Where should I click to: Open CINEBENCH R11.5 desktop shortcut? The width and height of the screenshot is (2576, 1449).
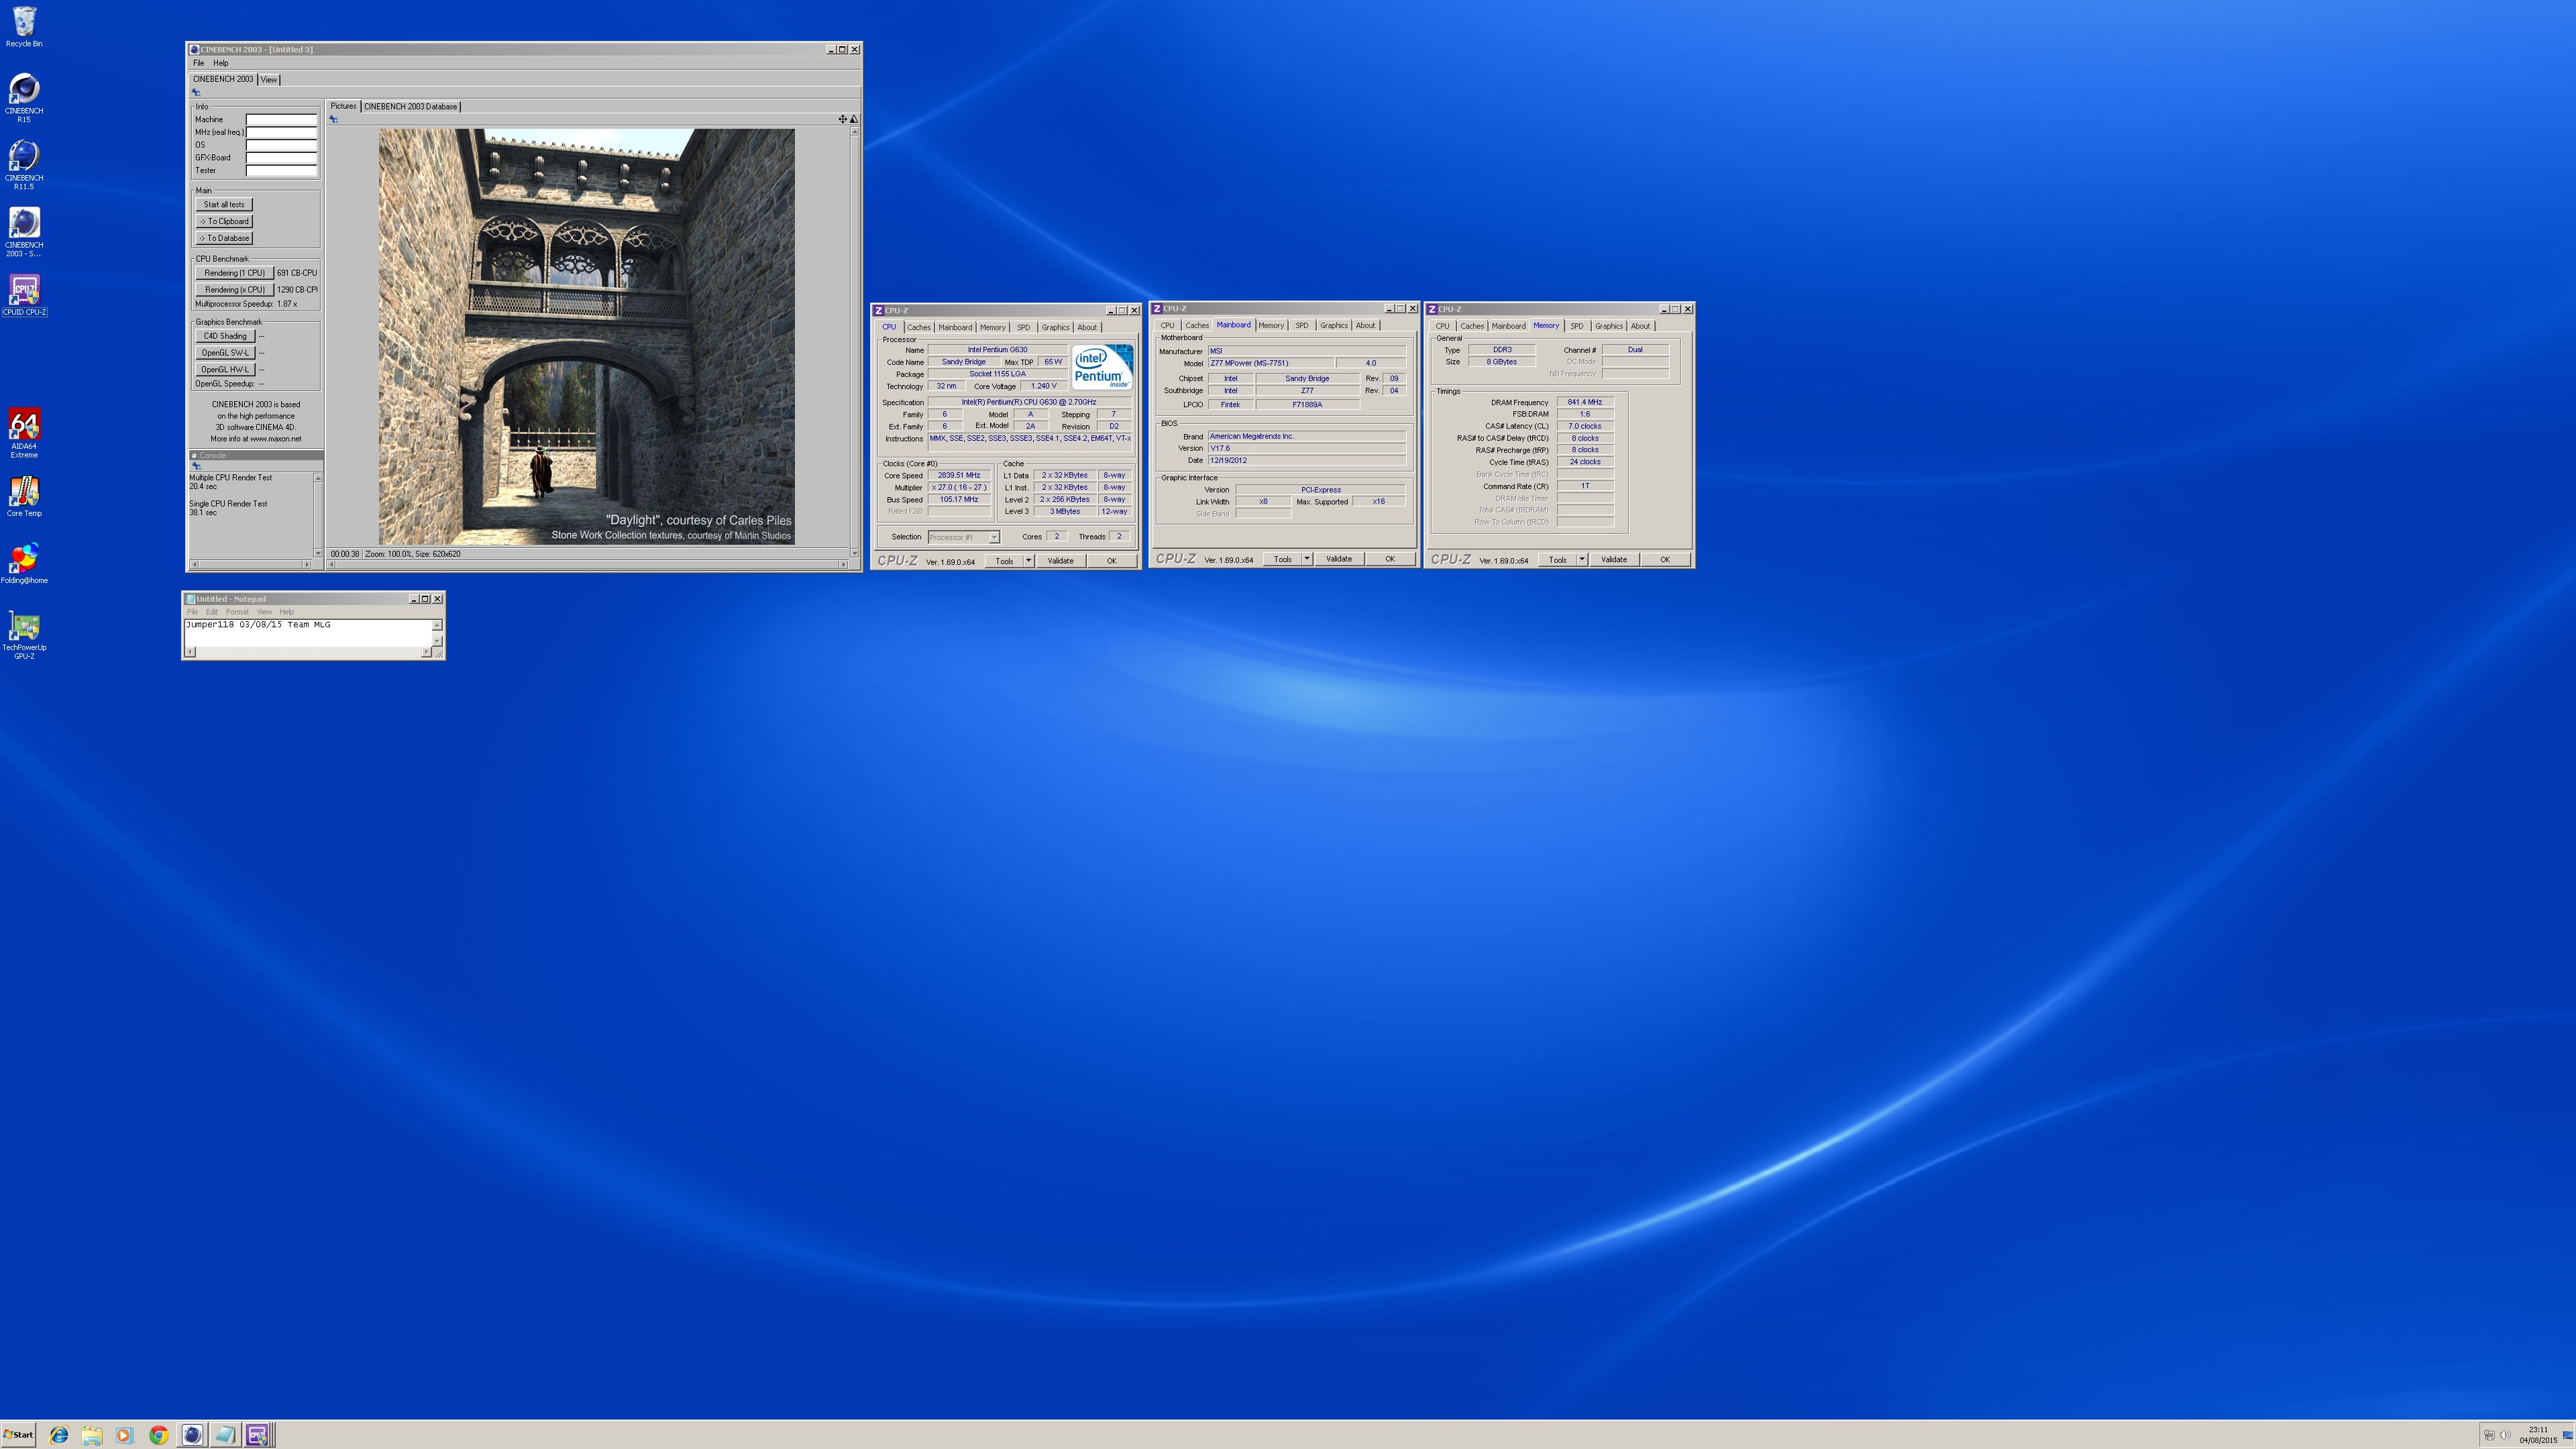(24, 165)
